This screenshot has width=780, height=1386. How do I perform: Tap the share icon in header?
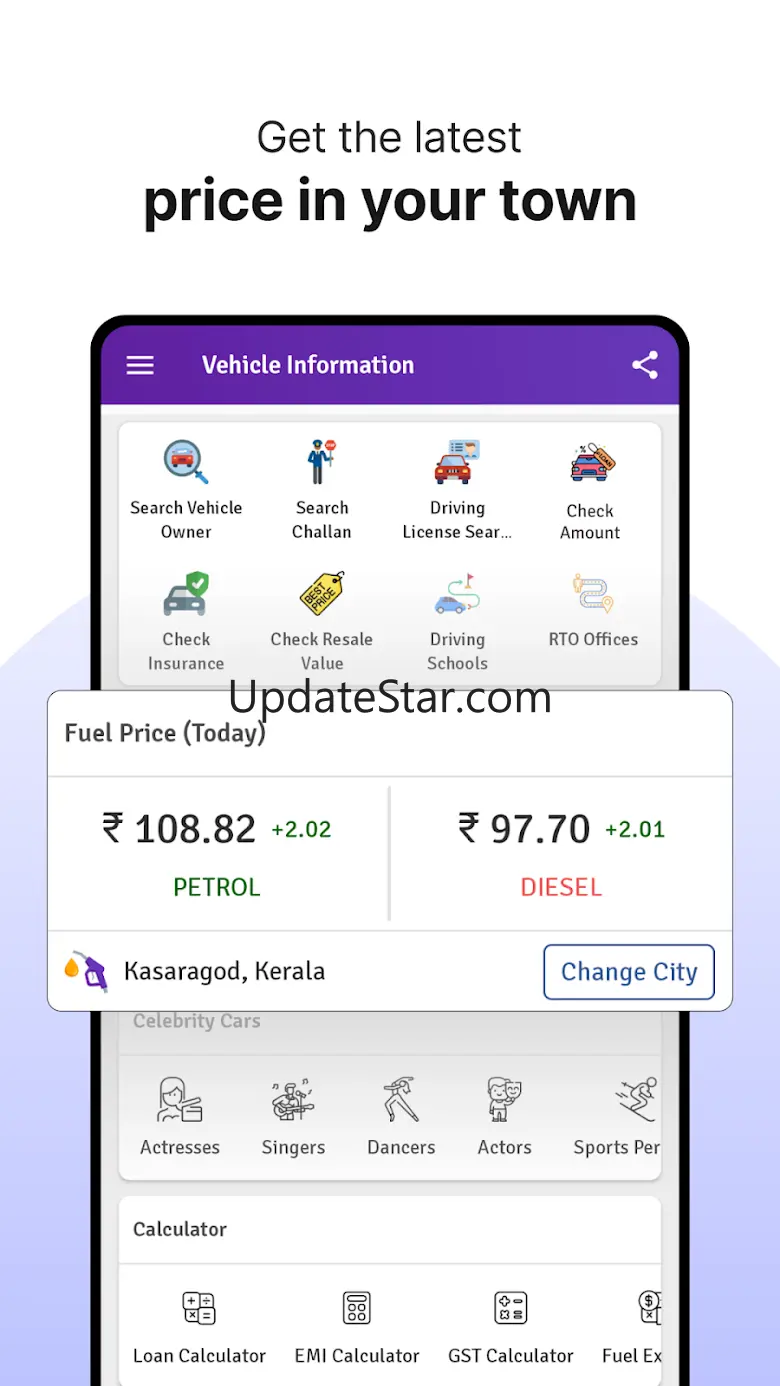tap(645, 365)
